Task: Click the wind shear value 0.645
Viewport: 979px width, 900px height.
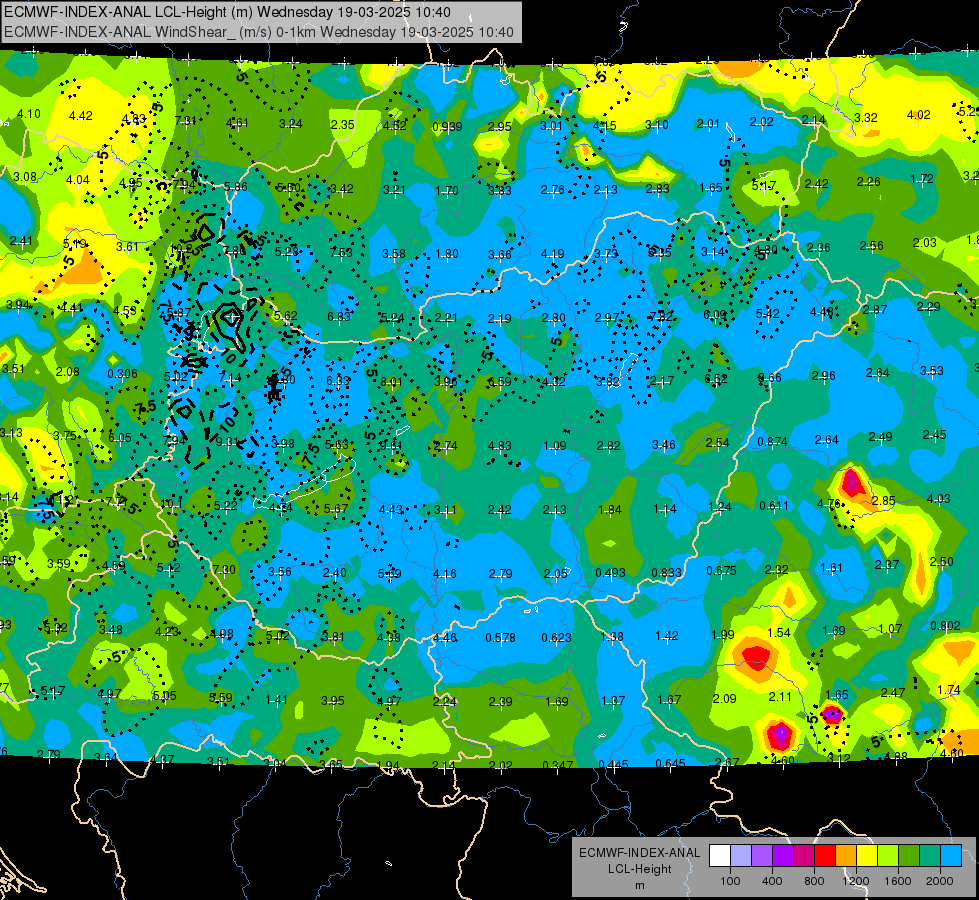Action: [x=671, y=763]
